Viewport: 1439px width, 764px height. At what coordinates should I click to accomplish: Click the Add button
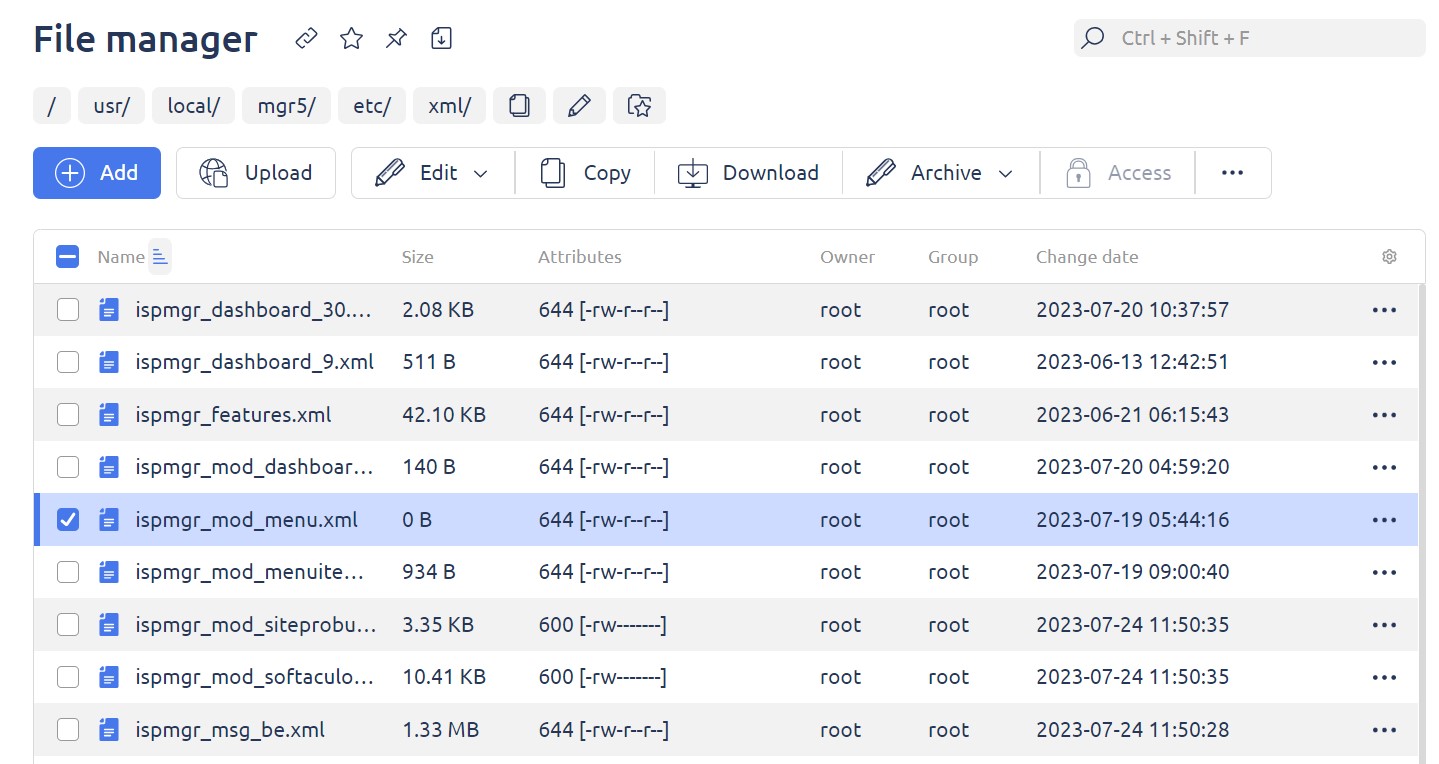point(97,173)
